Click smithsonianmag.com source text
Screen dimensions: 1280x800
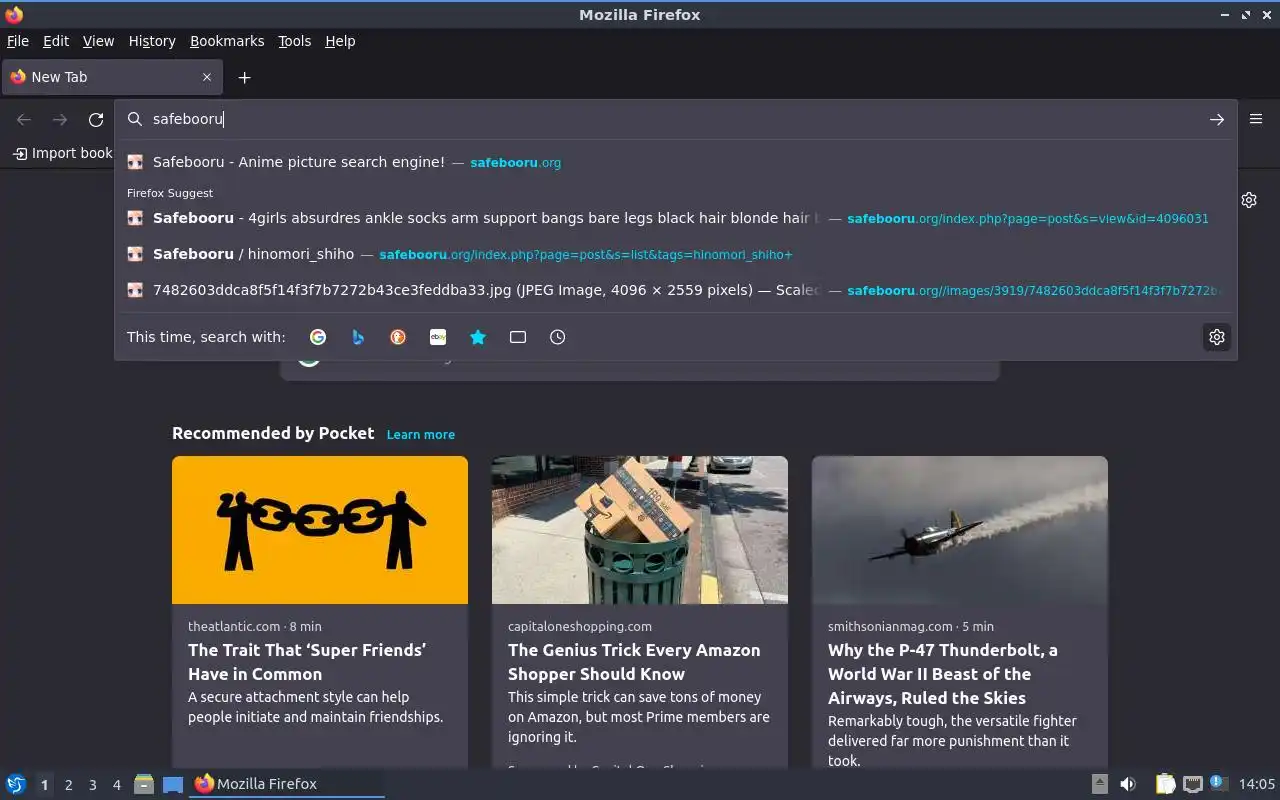click(890, 626)
